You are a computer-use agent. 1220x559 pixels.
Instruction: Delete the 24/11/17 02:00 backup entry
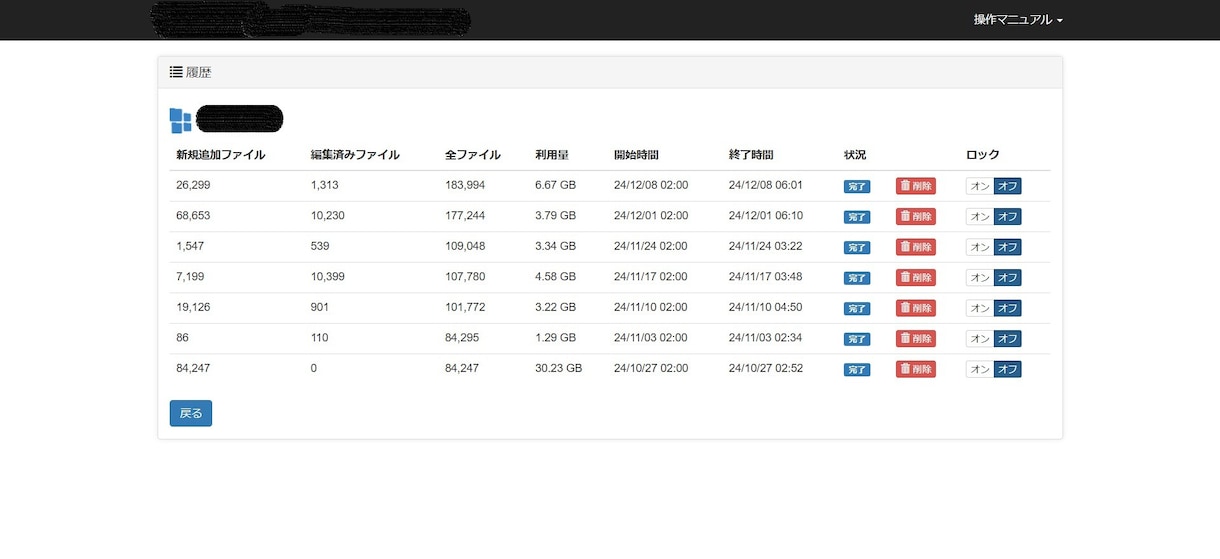point(916,277)
